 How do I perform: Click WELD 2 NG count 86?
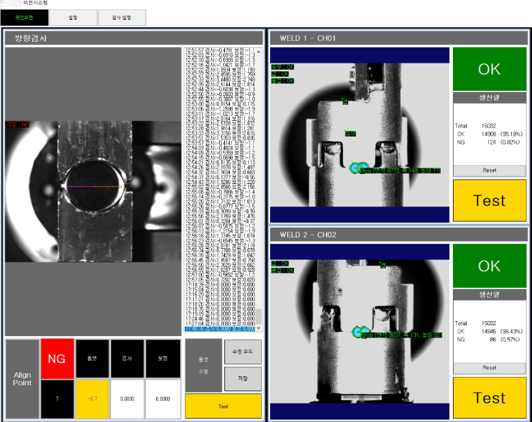(x=493, y=339)
